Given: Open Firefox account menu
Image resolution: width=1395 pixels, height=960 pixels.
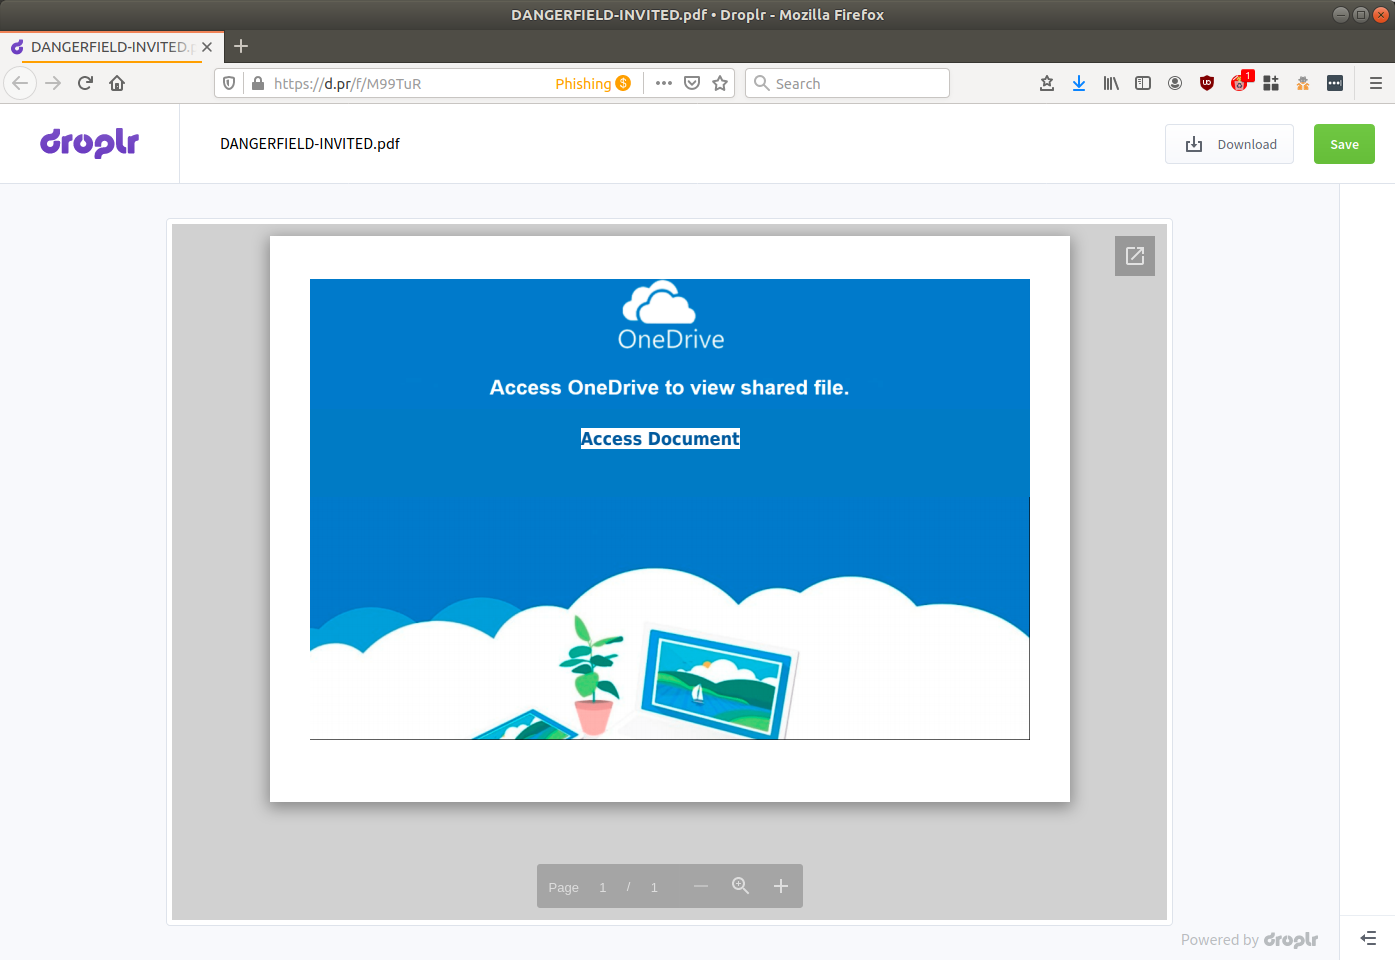Looking at the screenshot, I should [1175, 83].
